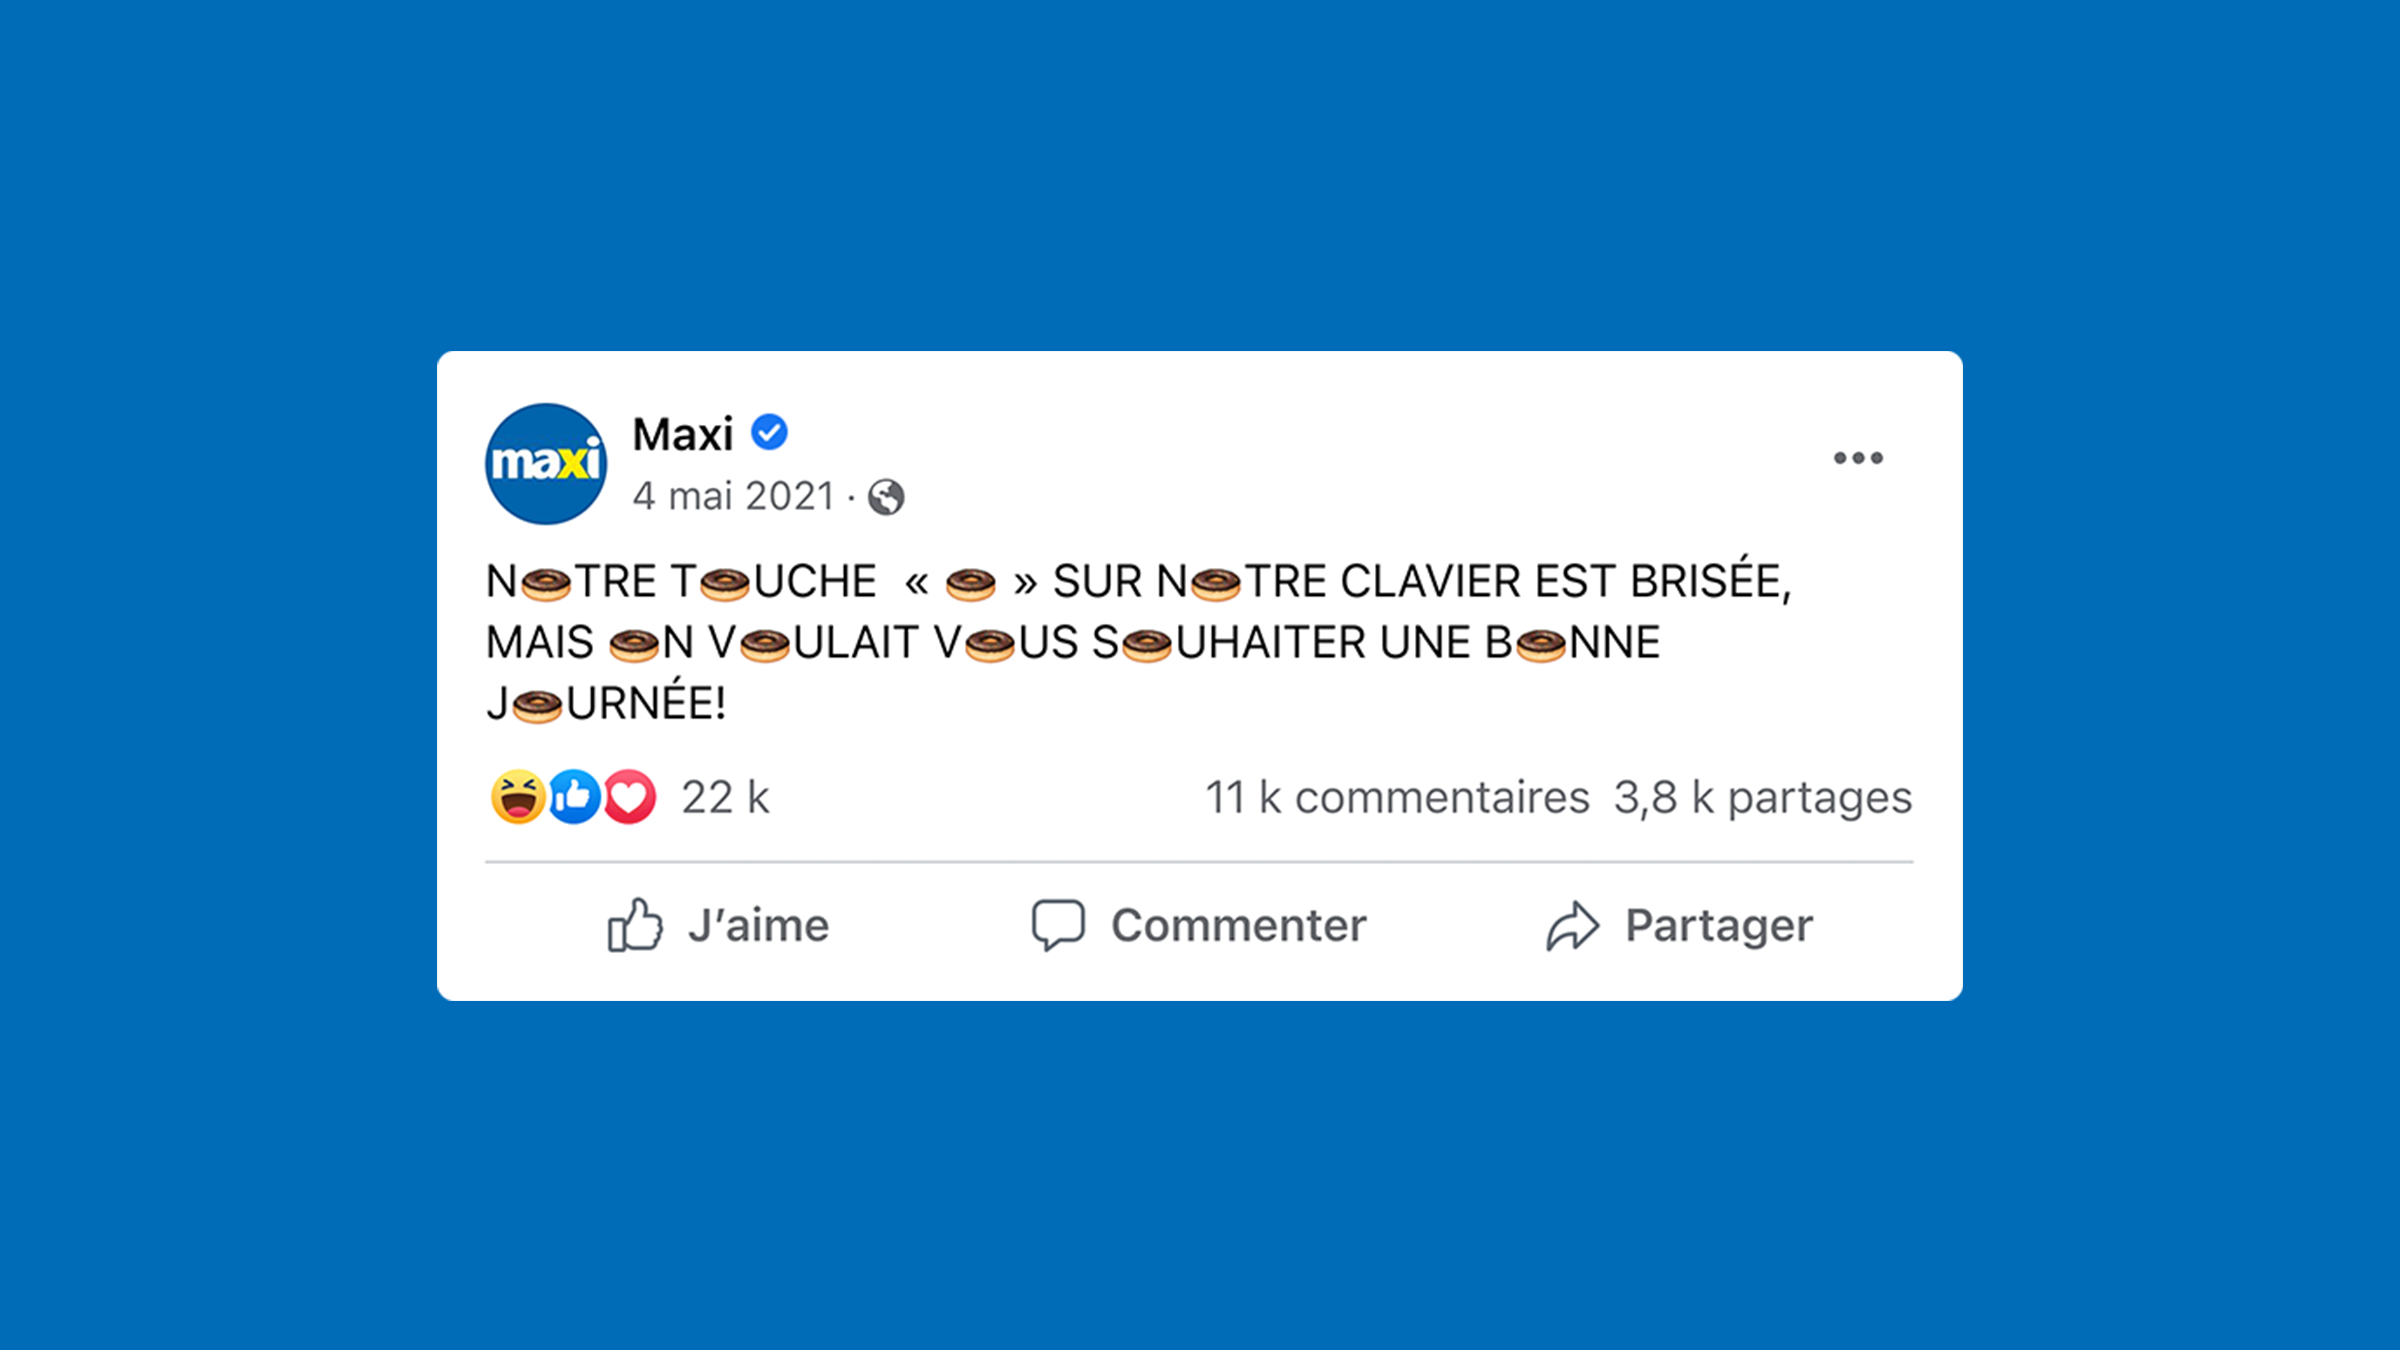Viewport: 2400px width, 1350px height.
Task: Visit the Maxi page via its name
Action: (684, 433)
